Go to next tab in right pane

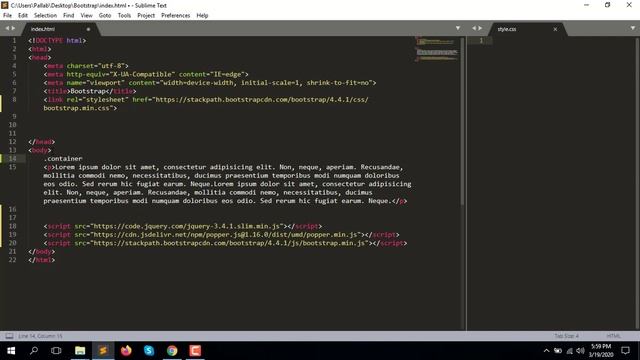480,28
